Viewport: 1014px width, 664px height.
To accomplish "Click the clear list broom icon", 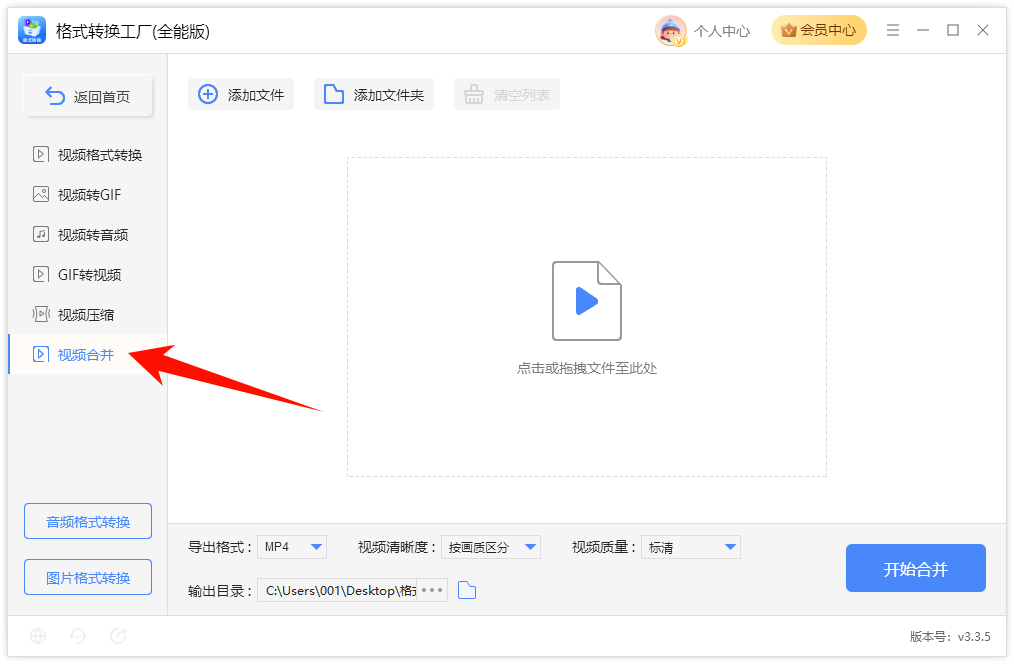I will pyautogui.click(x=473, y=94).
